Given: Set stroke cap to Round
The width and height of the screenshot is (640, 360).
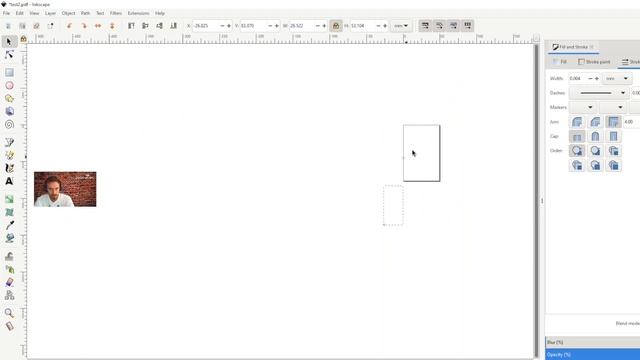Looking at the screenshot, I should point(595,136).
